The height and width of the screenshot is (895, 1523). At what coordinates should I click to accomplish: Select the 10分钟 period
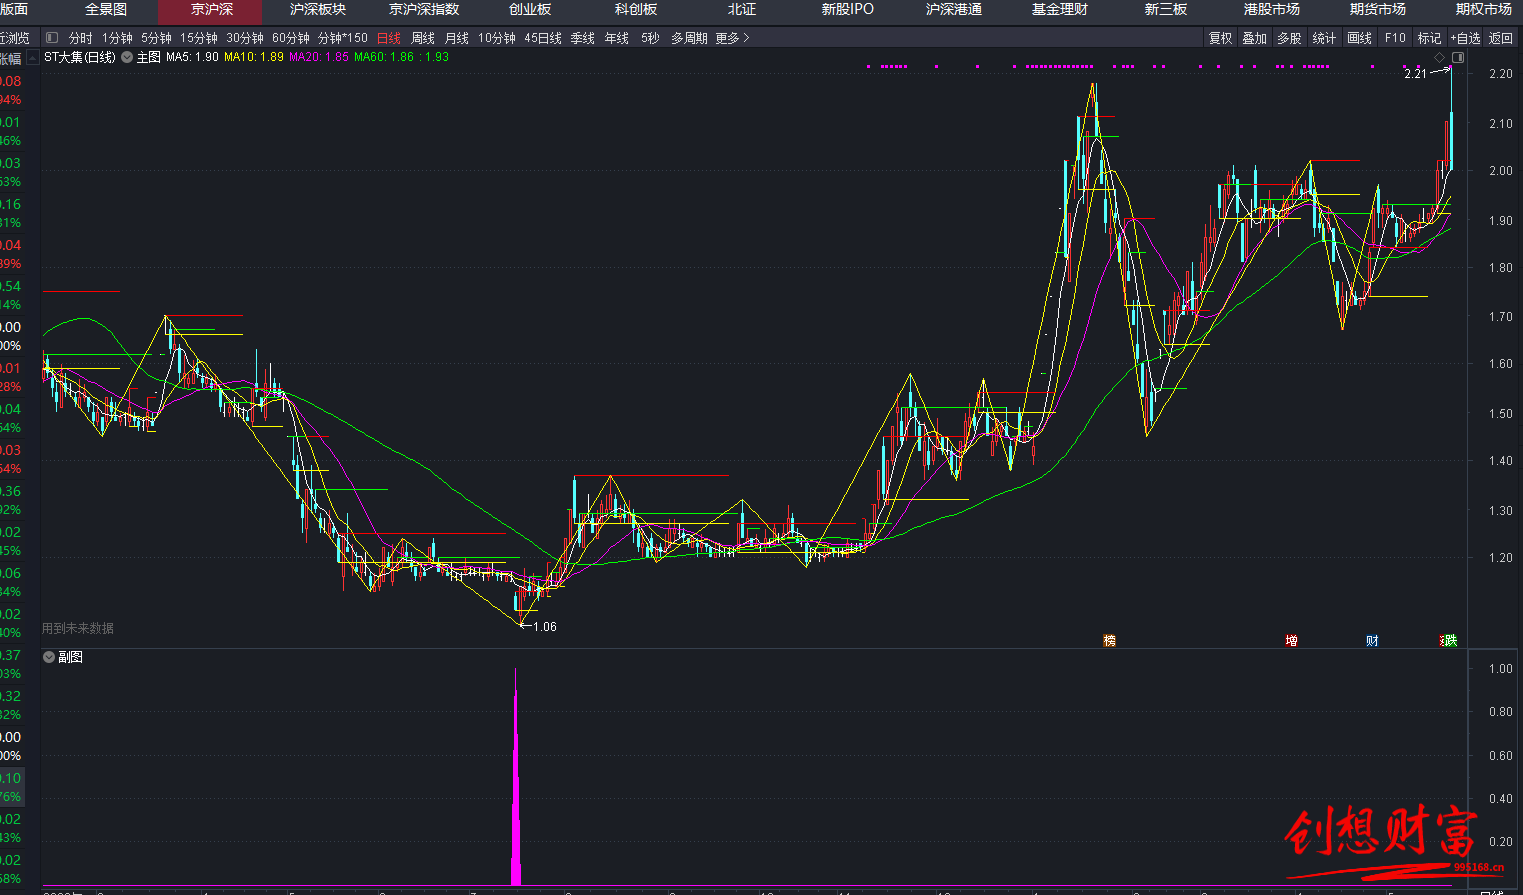coord(497,38)
